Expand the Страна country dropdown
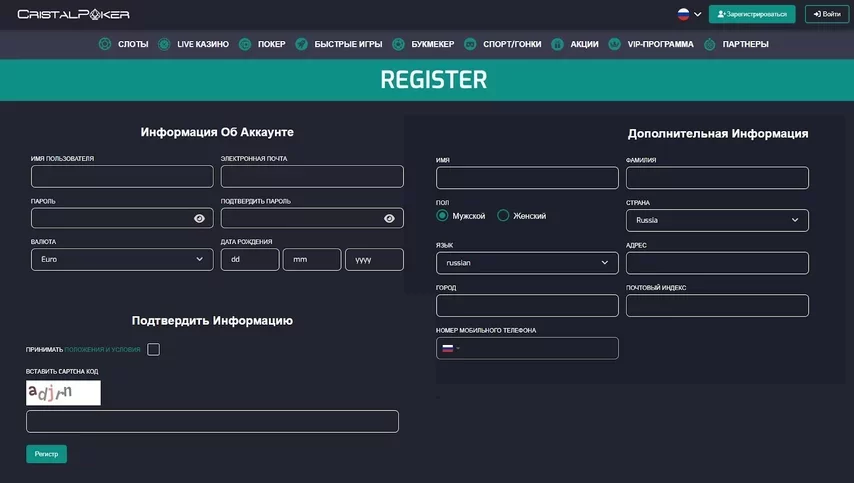The width and height of the screenshot is (854, 483). [717, 220]
